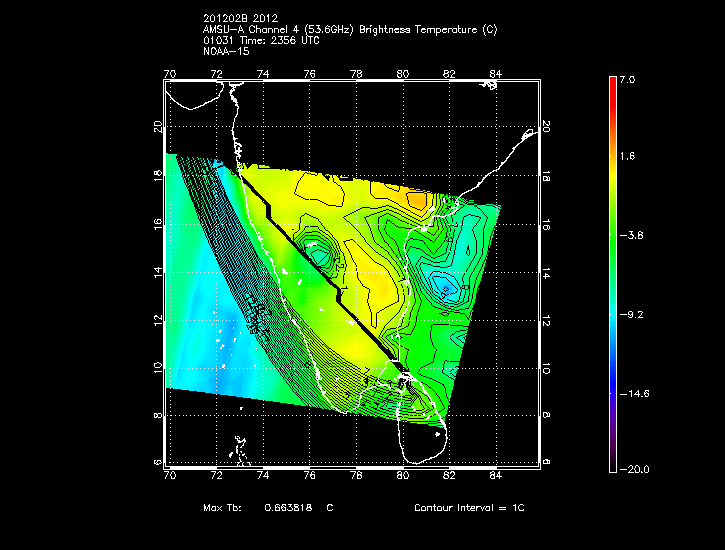This screenshot has width=725, height=550.
Task: Click the Sri Lanka island outline
Action: click(422, 410)
